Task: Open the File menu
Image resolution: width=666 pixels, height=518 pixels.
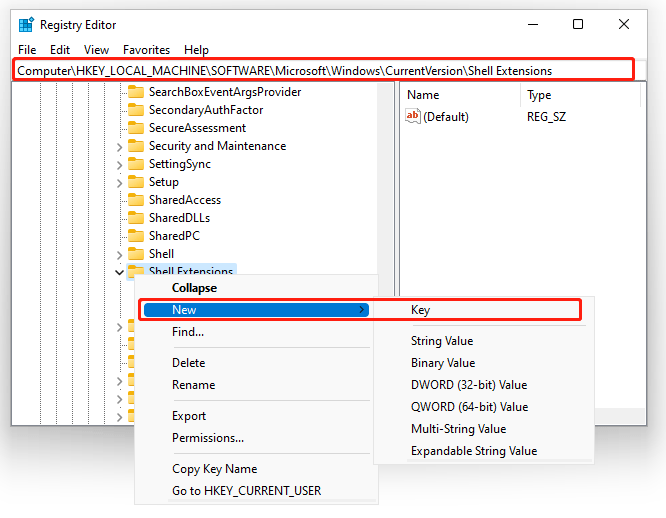Action: coord(27,50)
